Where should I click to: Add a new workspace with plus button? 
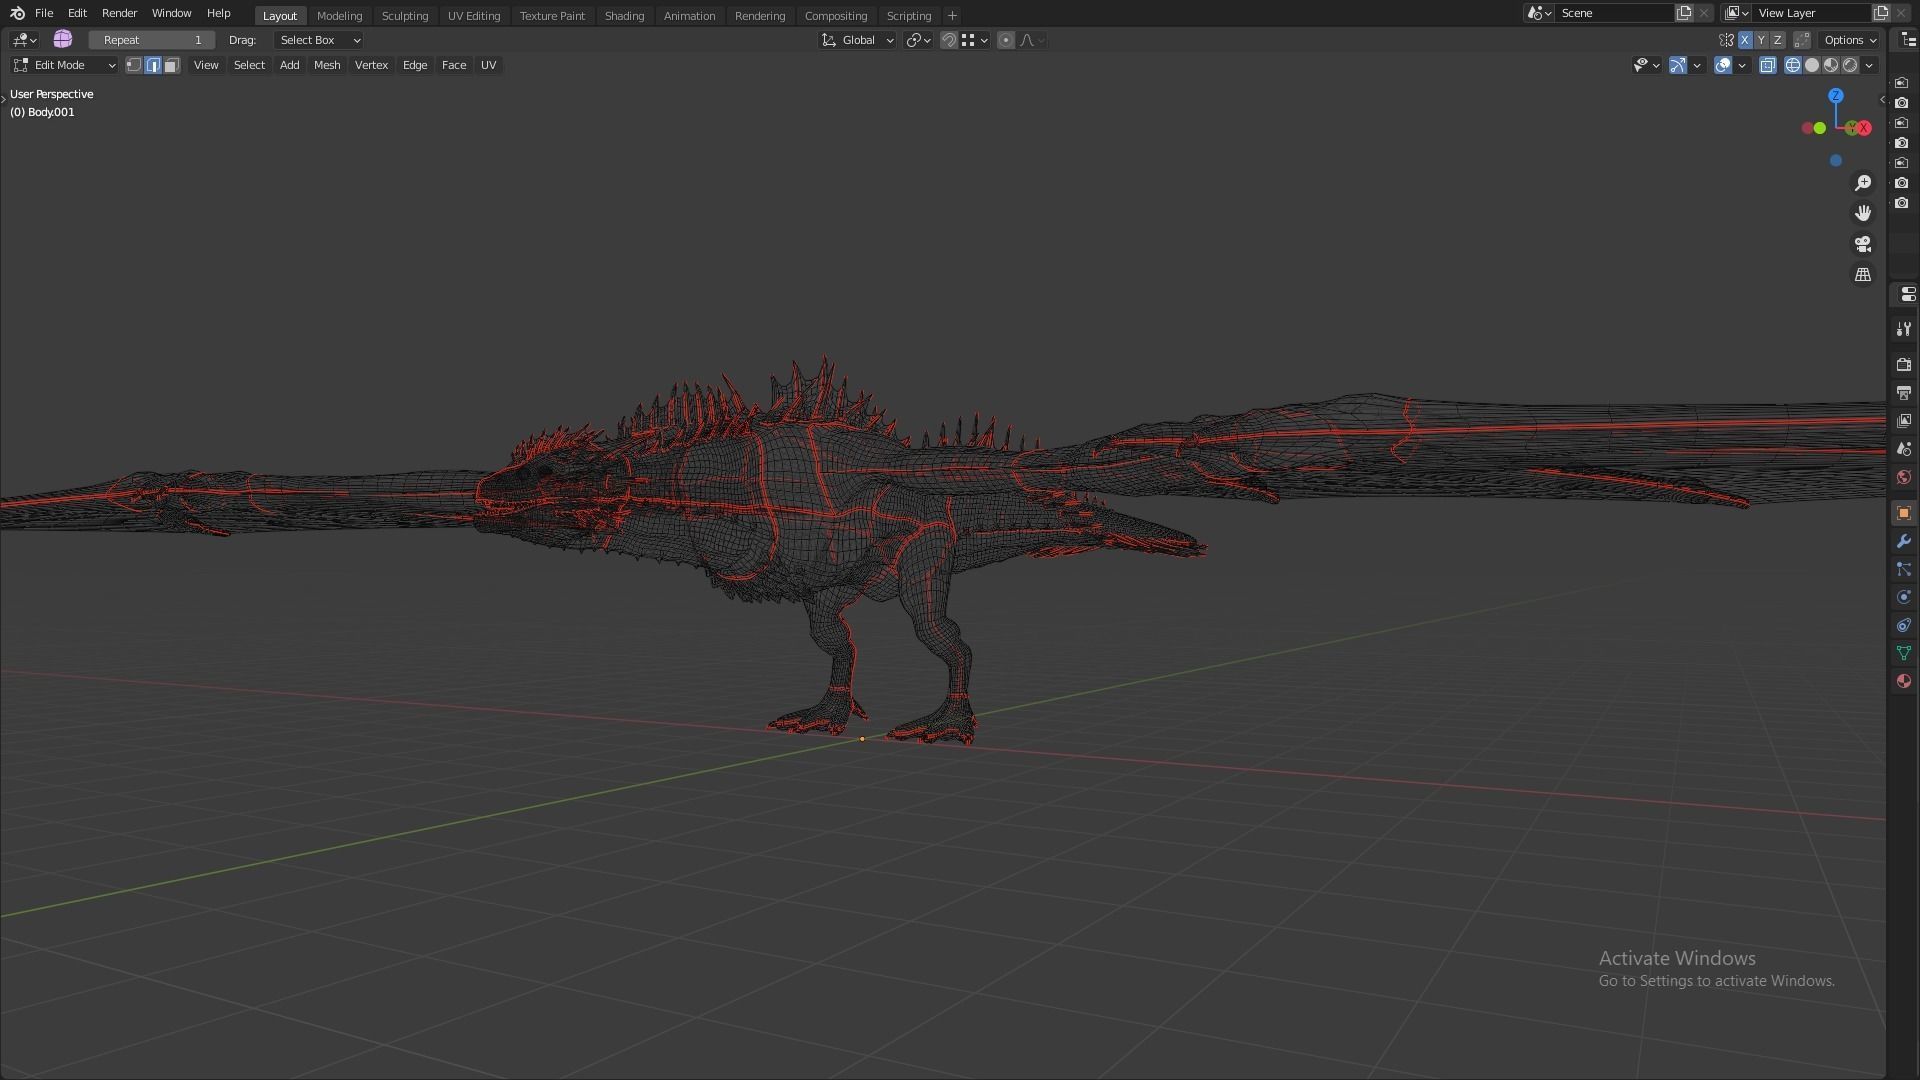952,16
